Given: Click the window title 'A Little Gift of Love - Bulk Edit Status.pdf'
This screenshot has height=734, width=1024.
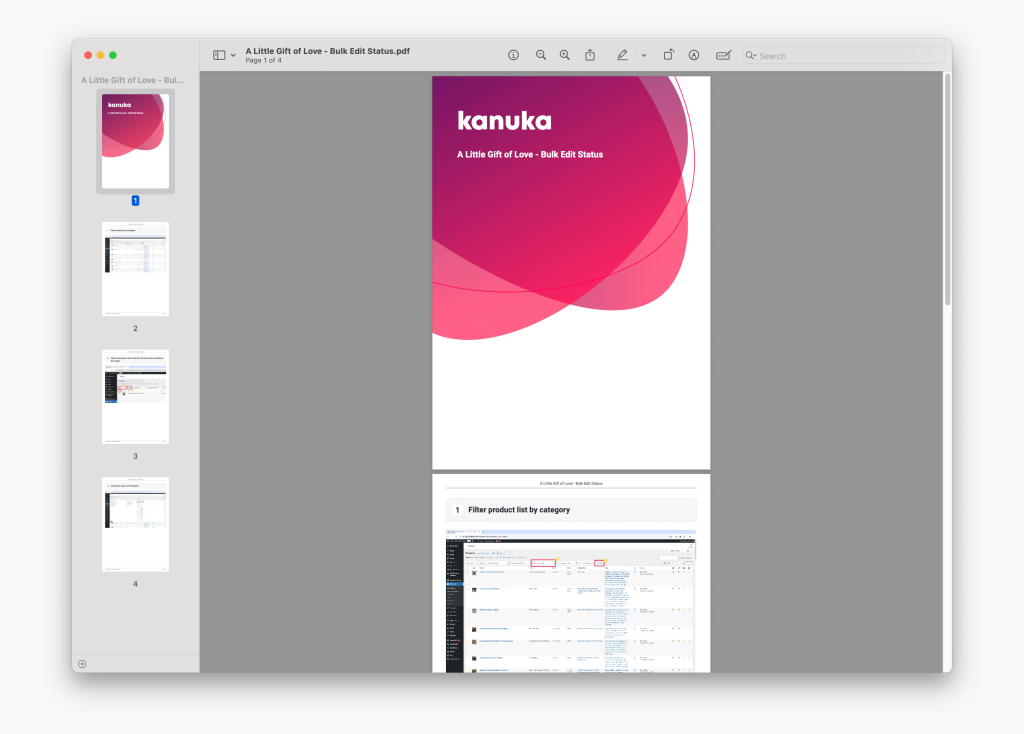Looking at the screenshot, I should pos(328,51).
